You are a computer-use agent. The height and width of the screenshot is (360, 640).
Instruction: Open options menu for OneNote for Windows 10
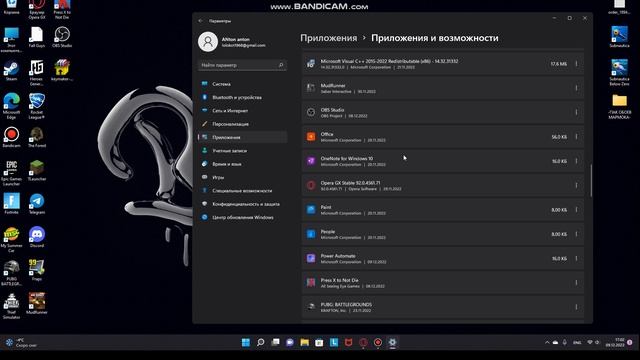coord(576,161)
